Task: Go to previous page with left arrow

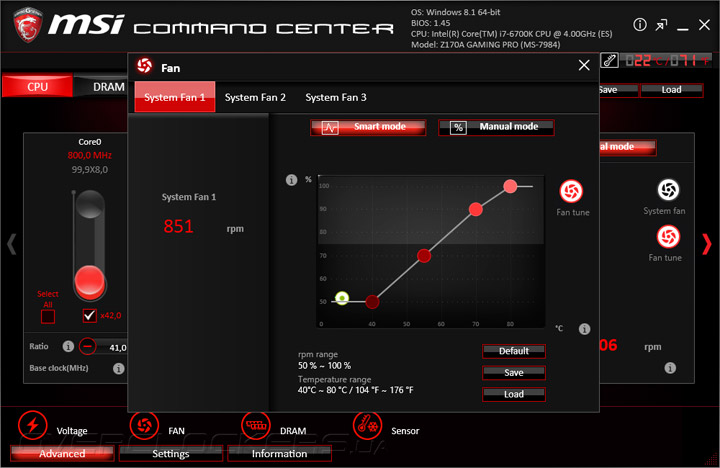Action: pos(11,244)
